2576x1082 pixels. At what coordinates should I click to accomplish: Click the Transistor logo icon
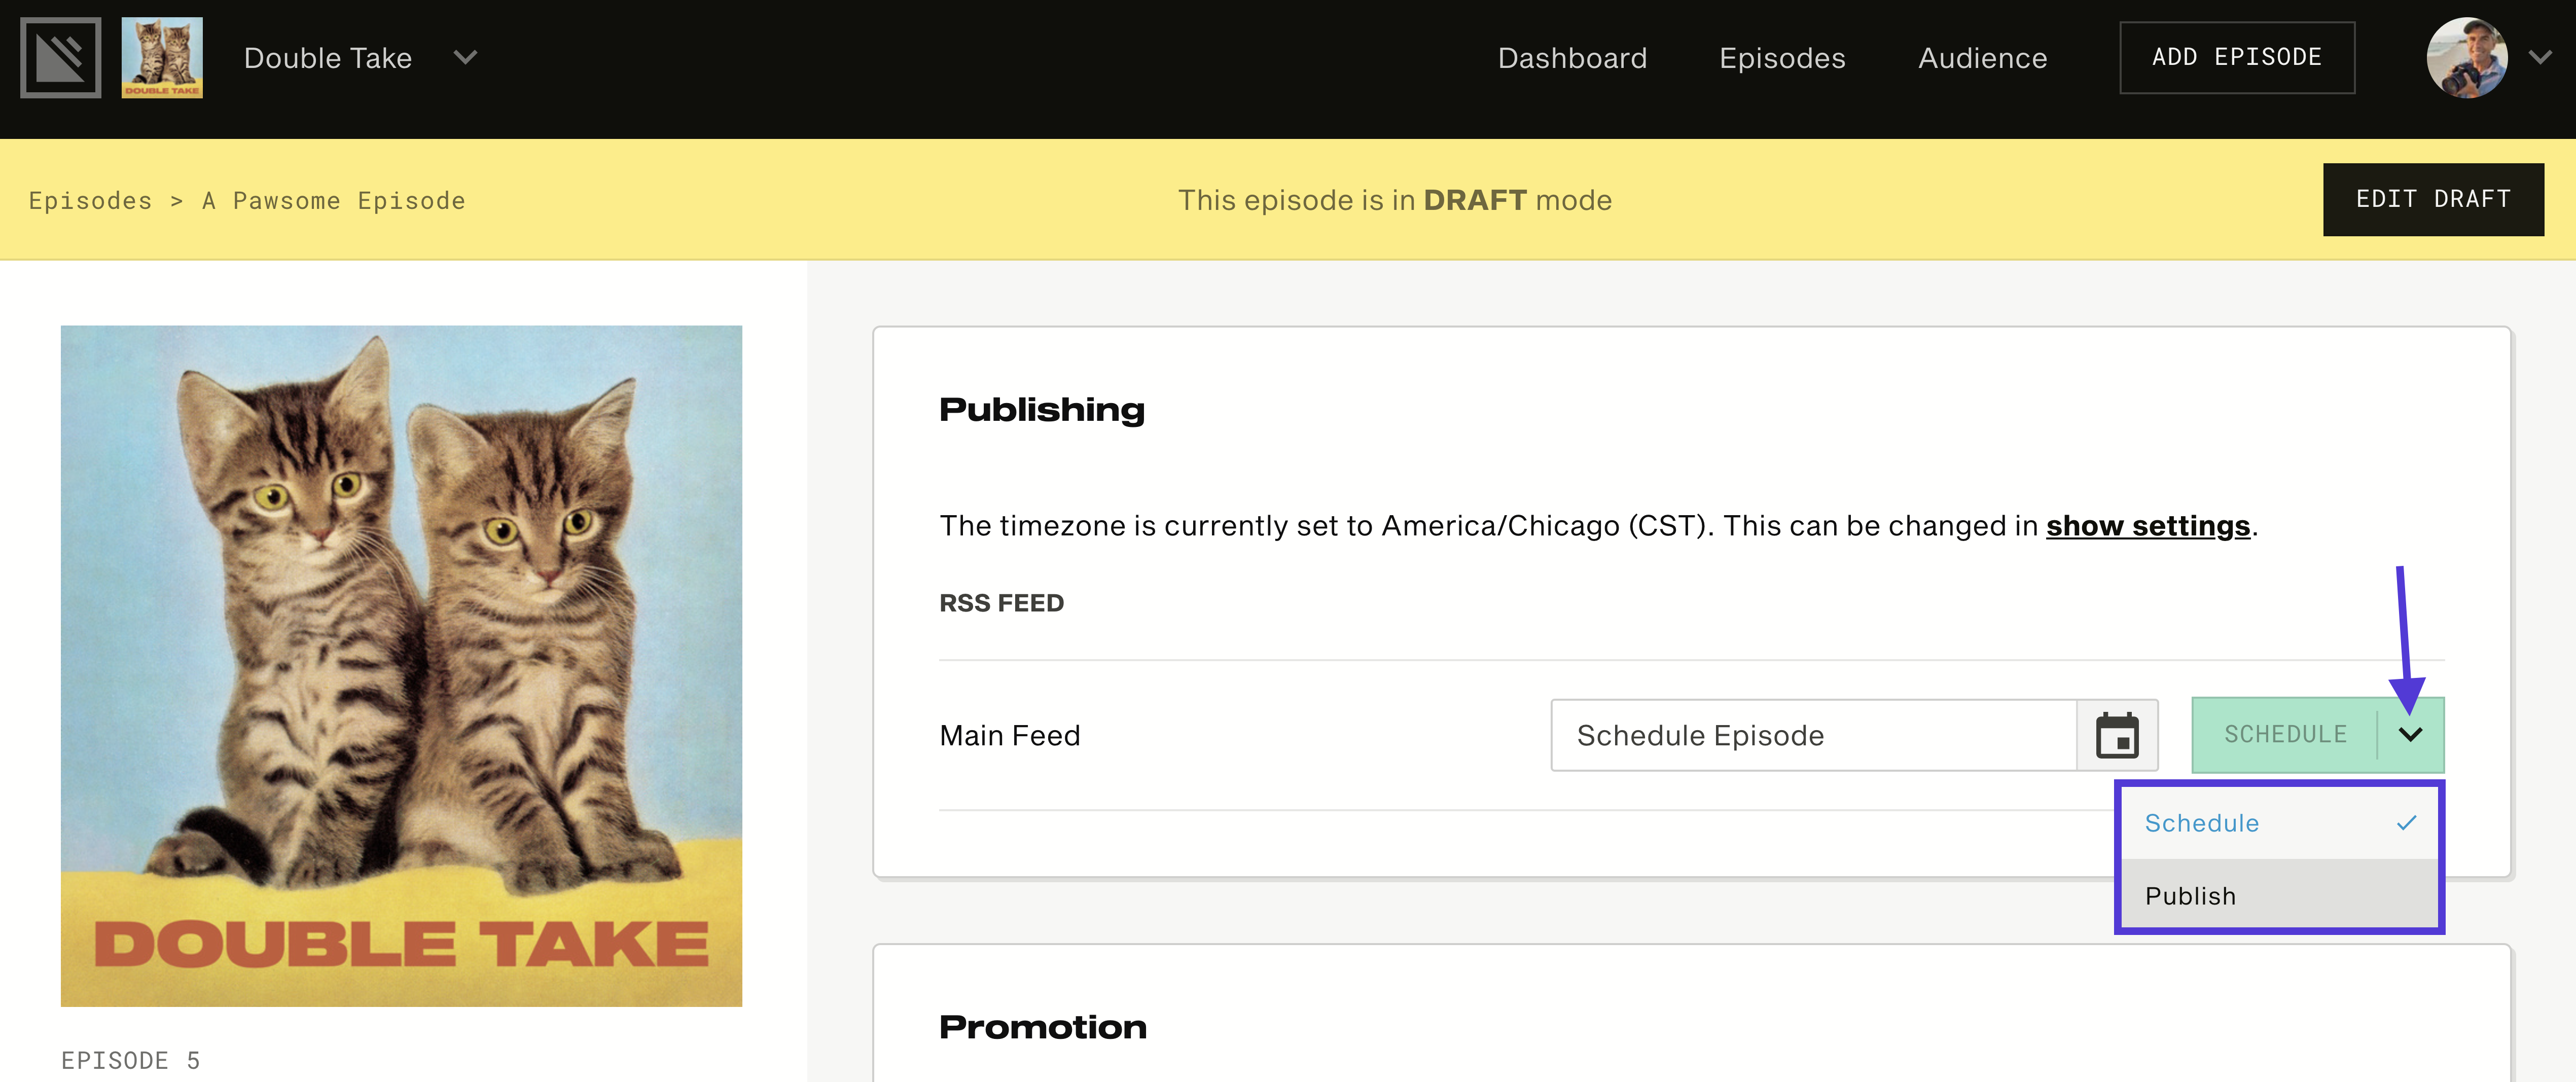[61, 57]
